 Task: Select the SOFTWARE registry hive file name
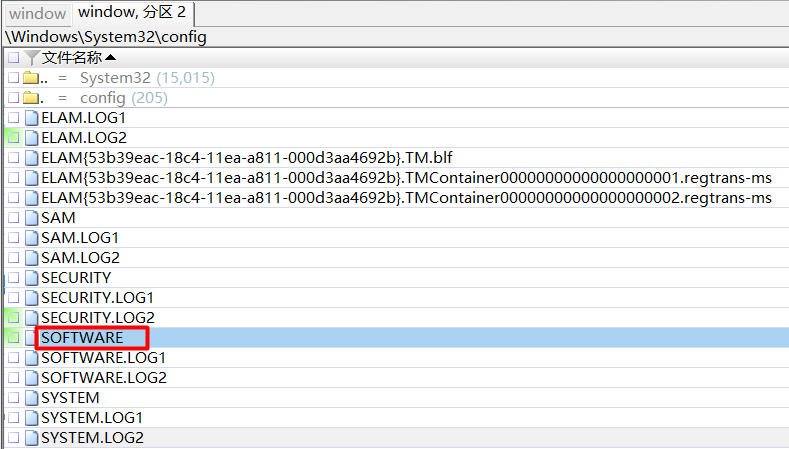tap(82, 338)
